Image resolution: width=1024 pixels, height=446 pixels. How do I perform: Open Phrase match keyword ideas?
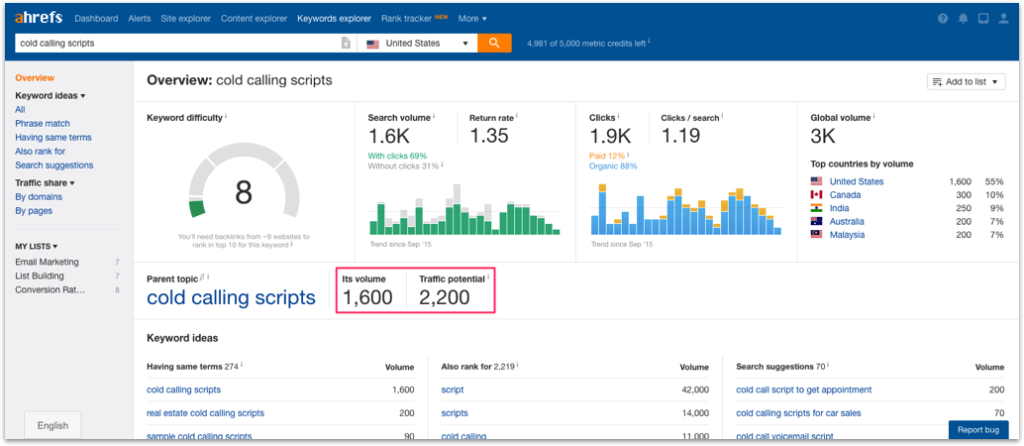42,123
